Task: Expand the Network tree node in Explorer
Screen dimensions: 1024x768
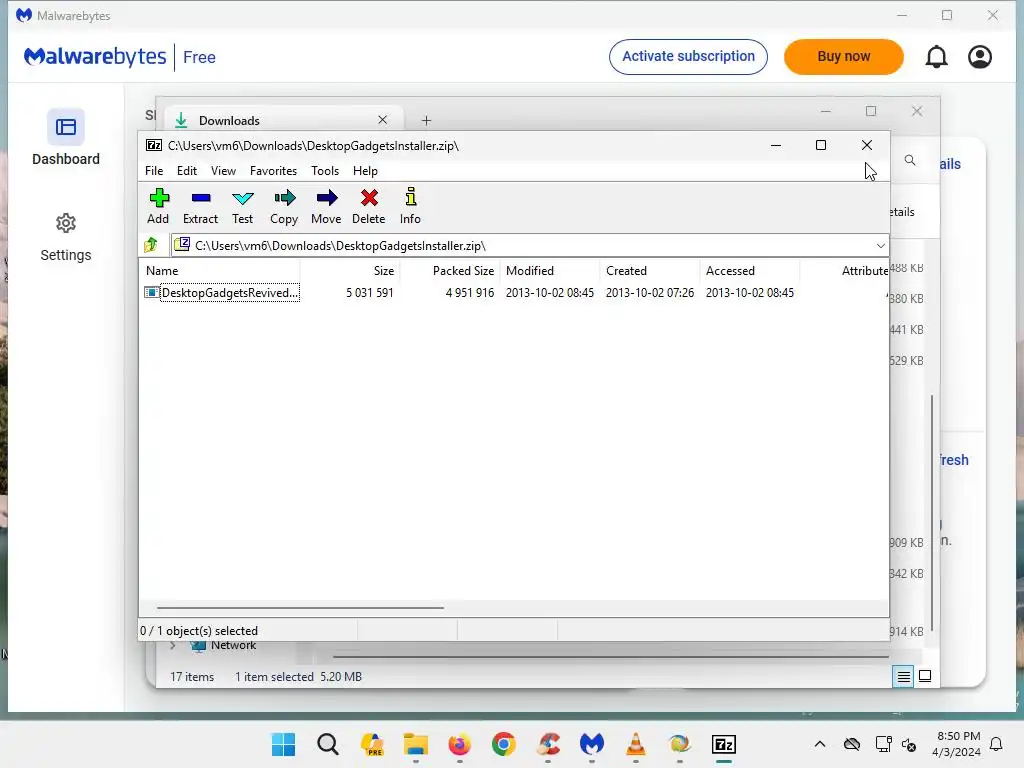Action: click(x=173, y=645)
